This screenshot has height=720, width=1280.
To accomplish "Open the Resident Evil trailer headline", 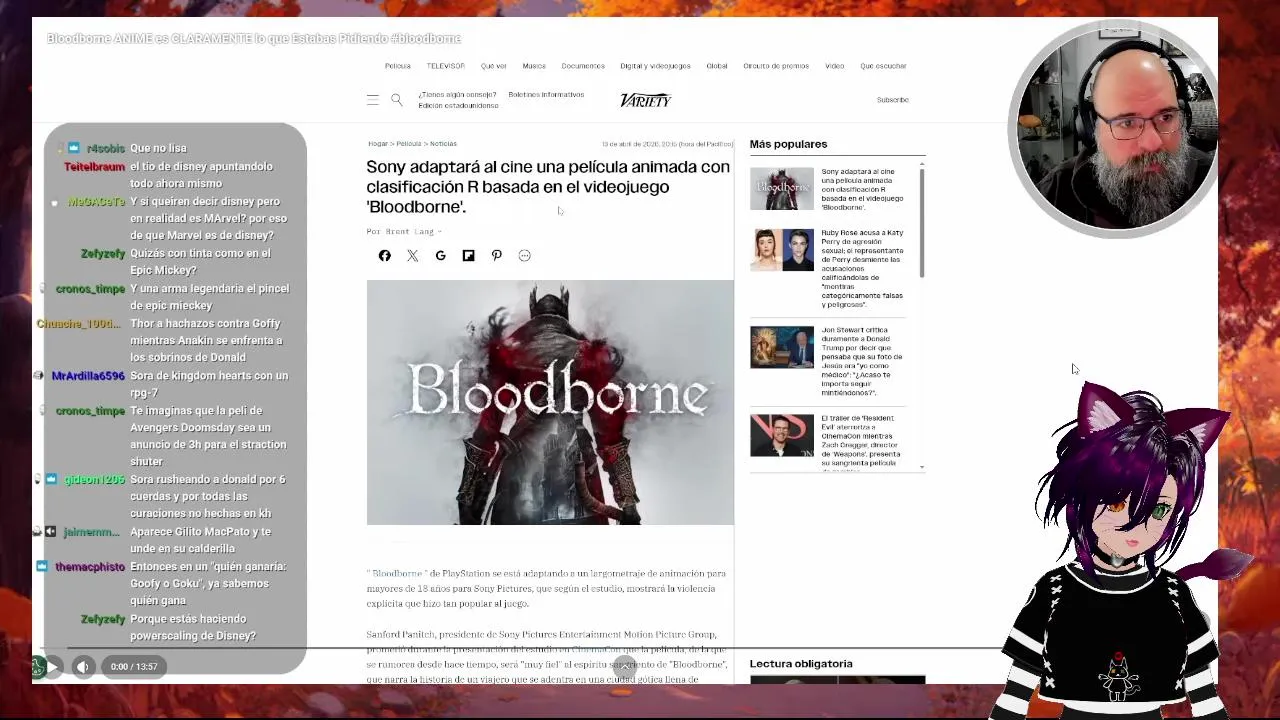I will 861,441.
